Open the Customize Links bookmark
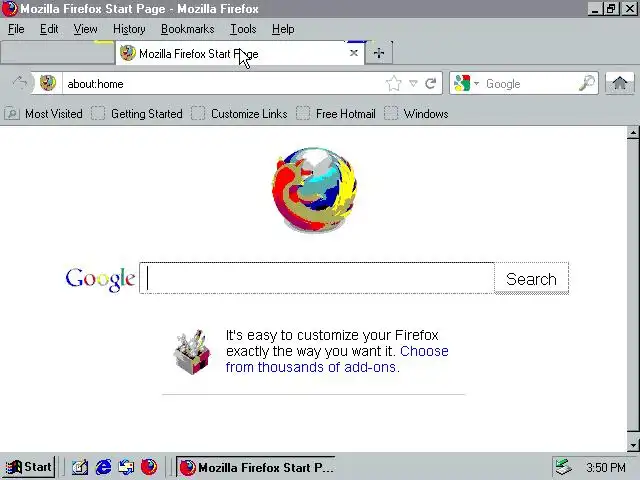This screenshot has height=480, width=640. pos(239,113)
